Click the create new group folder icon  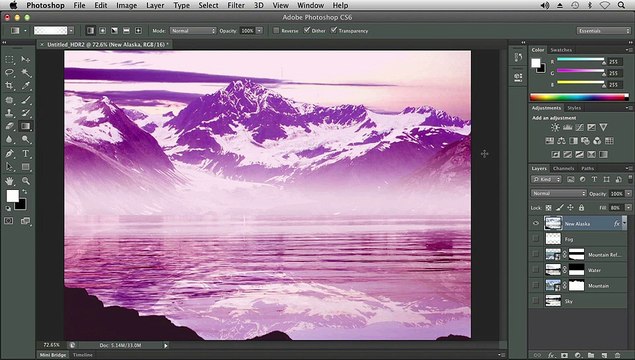591,356
